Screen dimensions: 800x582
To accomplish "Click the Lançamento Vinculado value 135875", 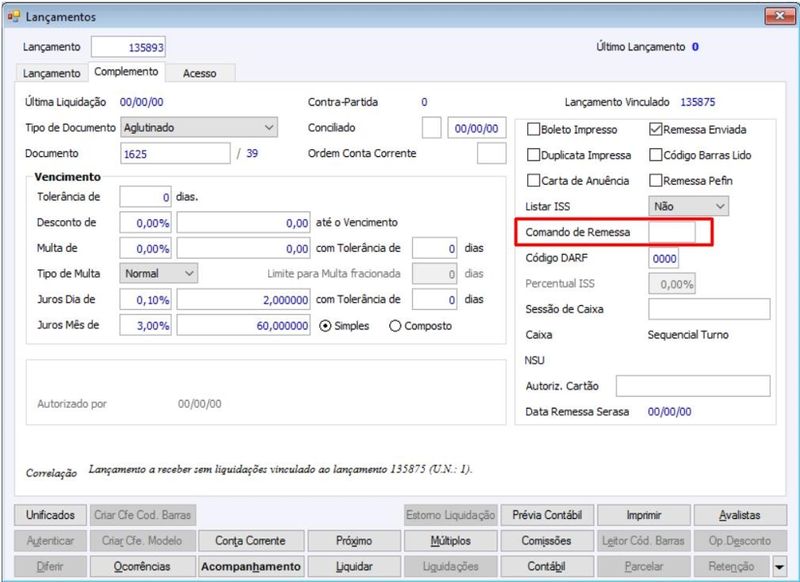I will (697, 102).
